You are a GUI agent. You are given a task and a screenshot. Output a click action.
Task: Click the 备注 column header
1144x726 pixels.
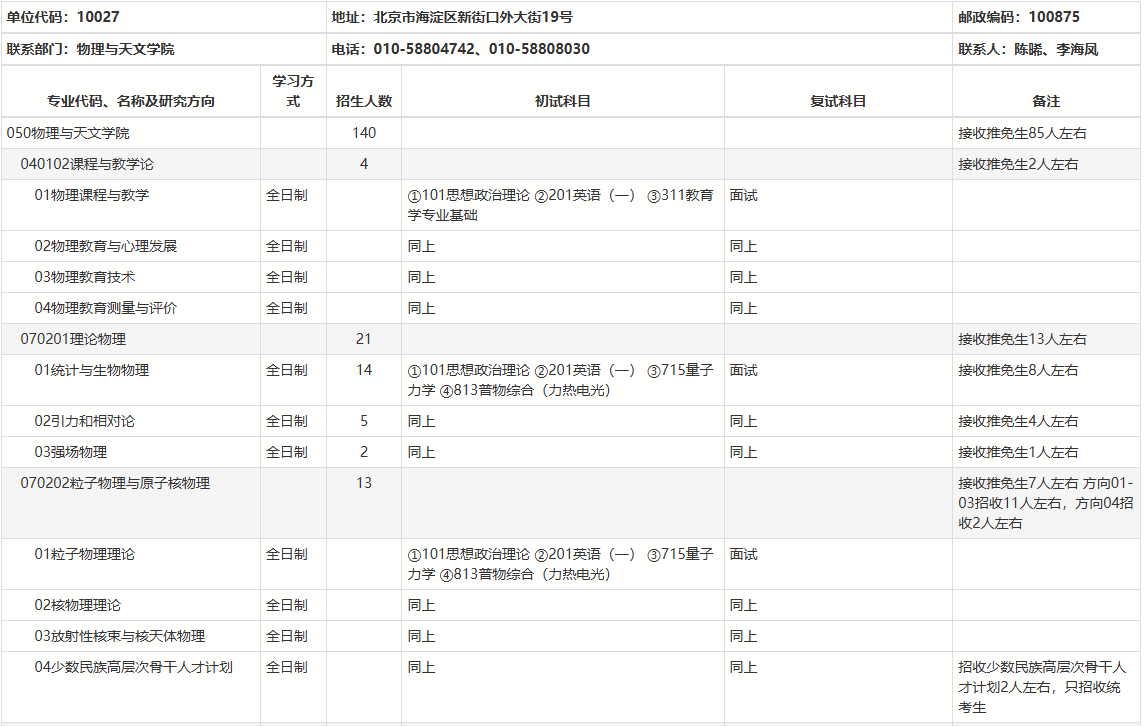coord(1046,101)
